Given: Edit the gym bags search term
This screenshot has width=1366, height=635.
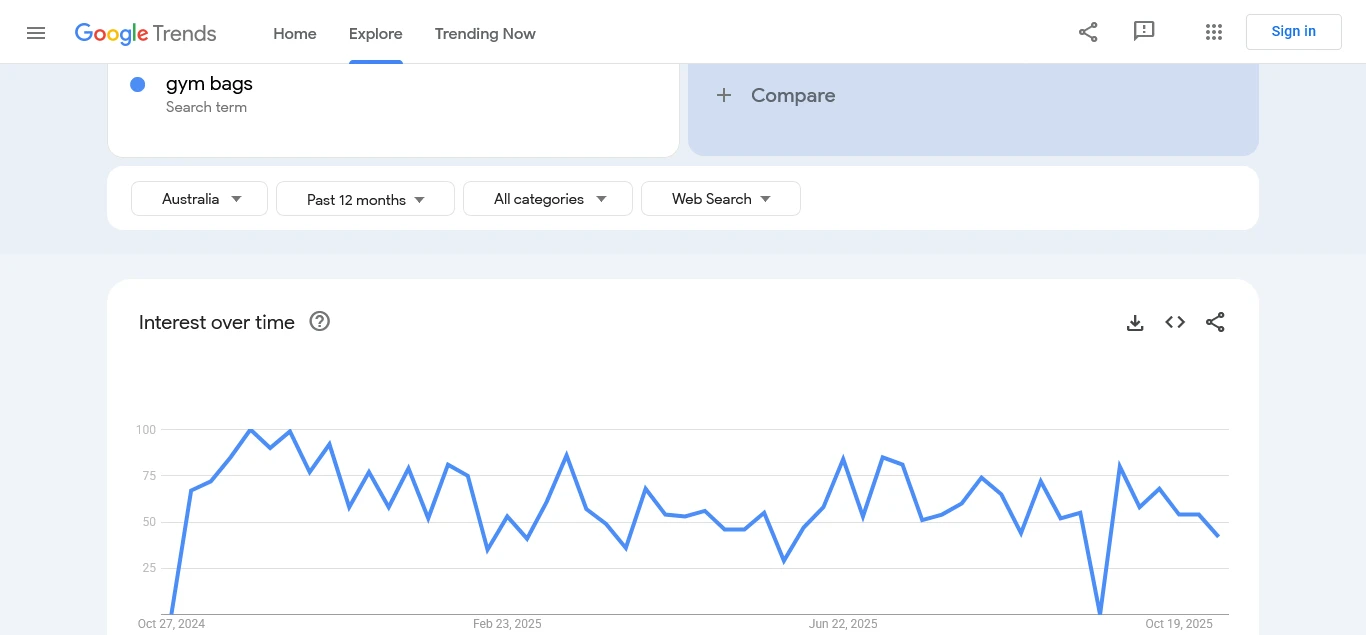Looking at the screenshot, I should (x=209, y=84).
